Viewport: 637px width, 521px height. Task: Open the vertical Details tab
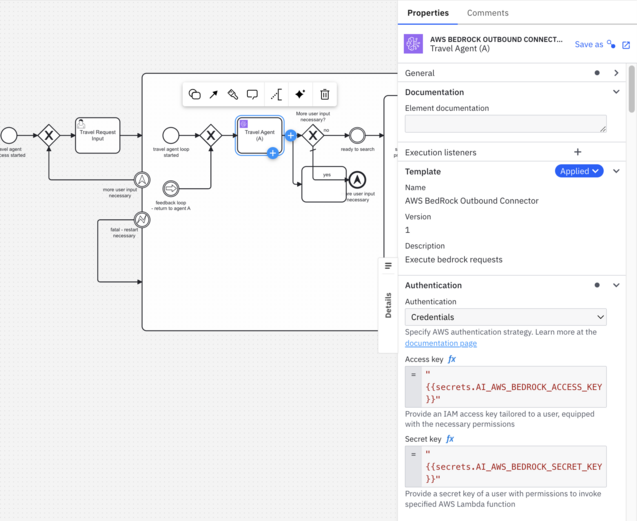388,305
